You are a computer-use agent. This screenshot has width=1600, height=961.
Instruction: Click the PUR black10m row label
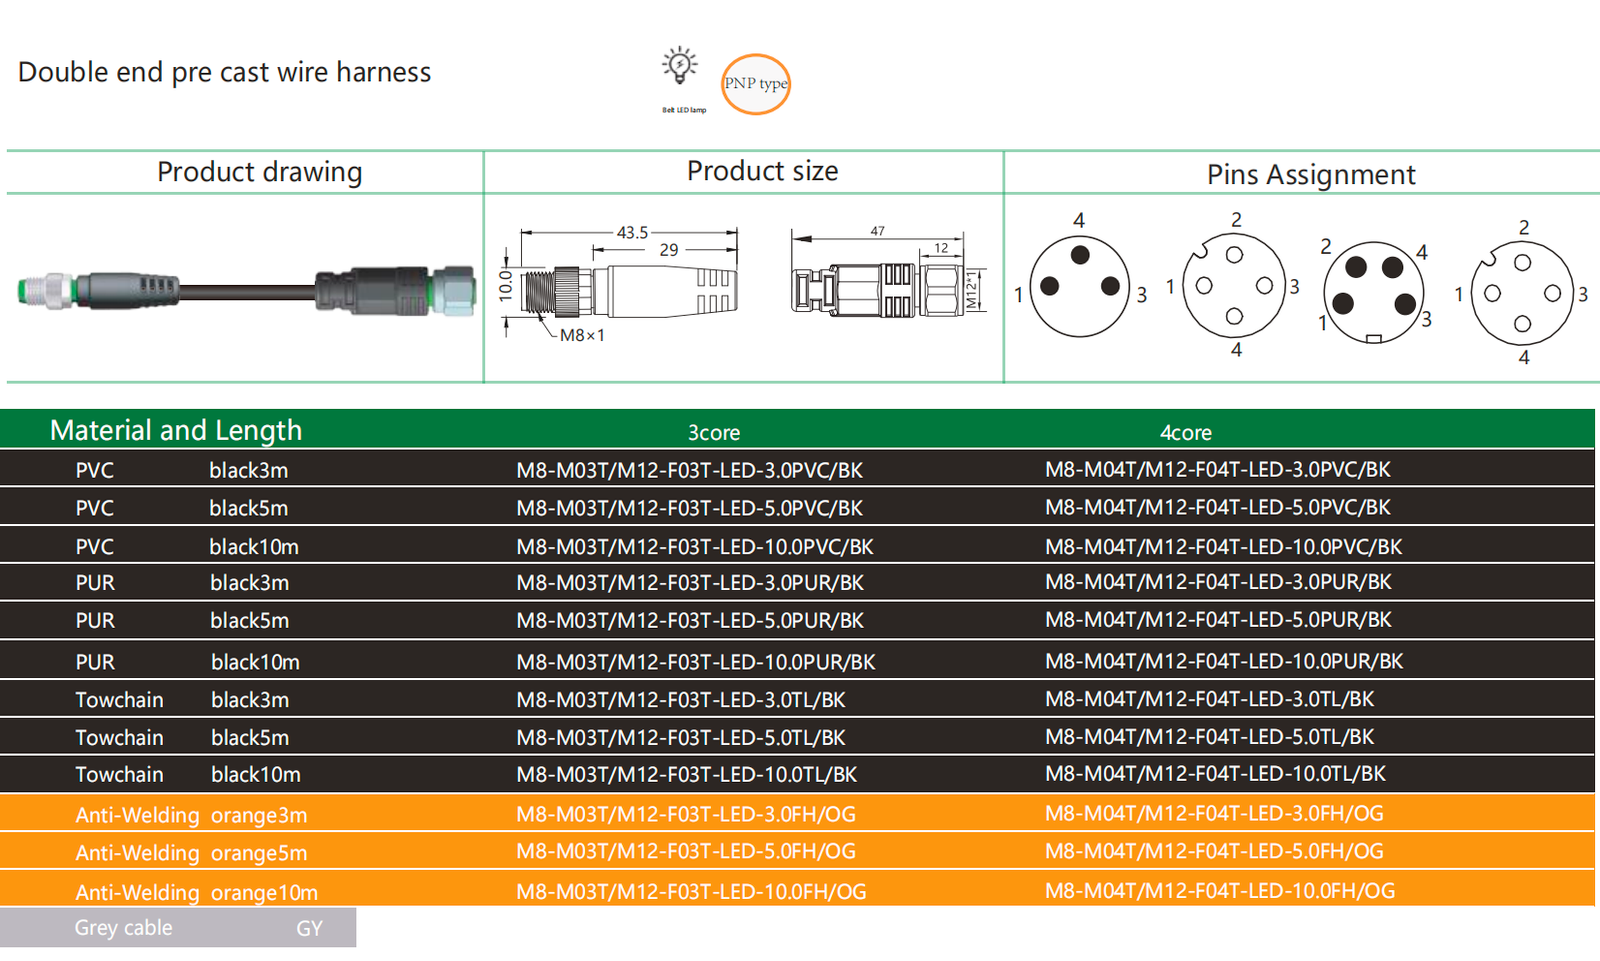tap(188, 662)
